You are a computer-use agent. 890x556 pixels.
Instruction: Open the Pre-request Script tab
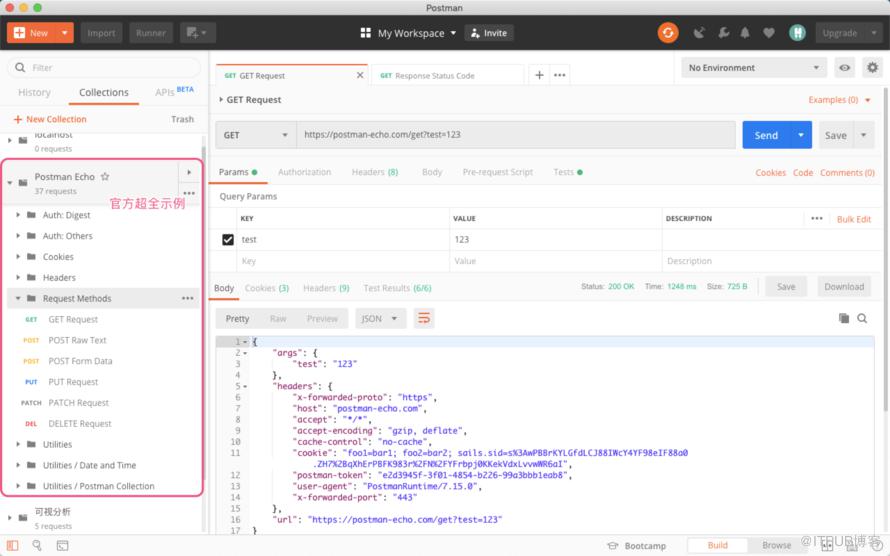point(497,172)
